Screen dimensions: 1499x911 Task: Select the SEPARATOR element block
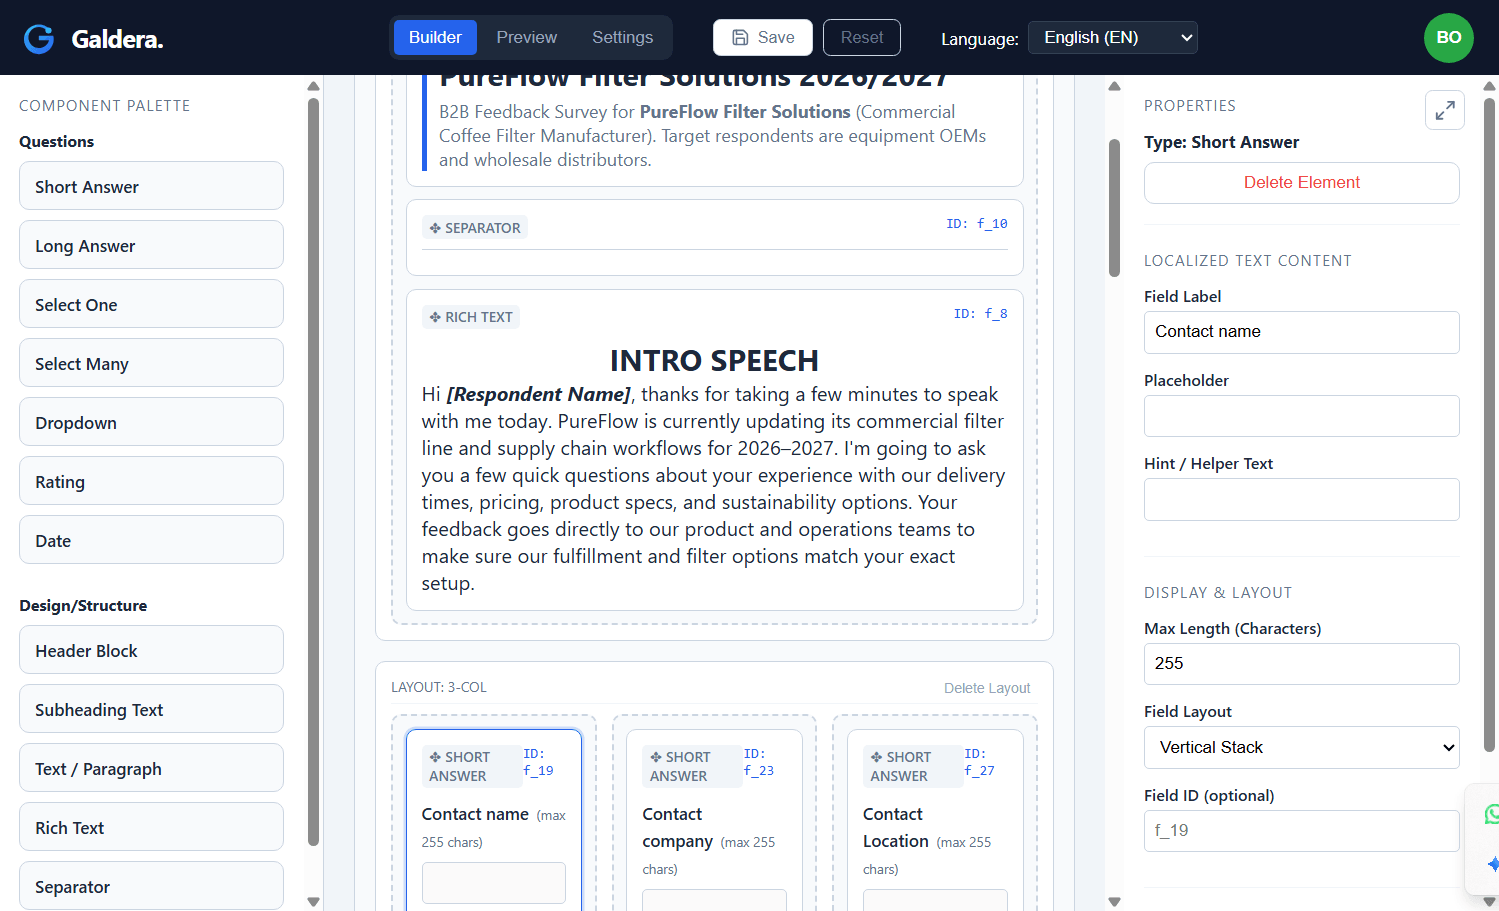coord(714,237)
